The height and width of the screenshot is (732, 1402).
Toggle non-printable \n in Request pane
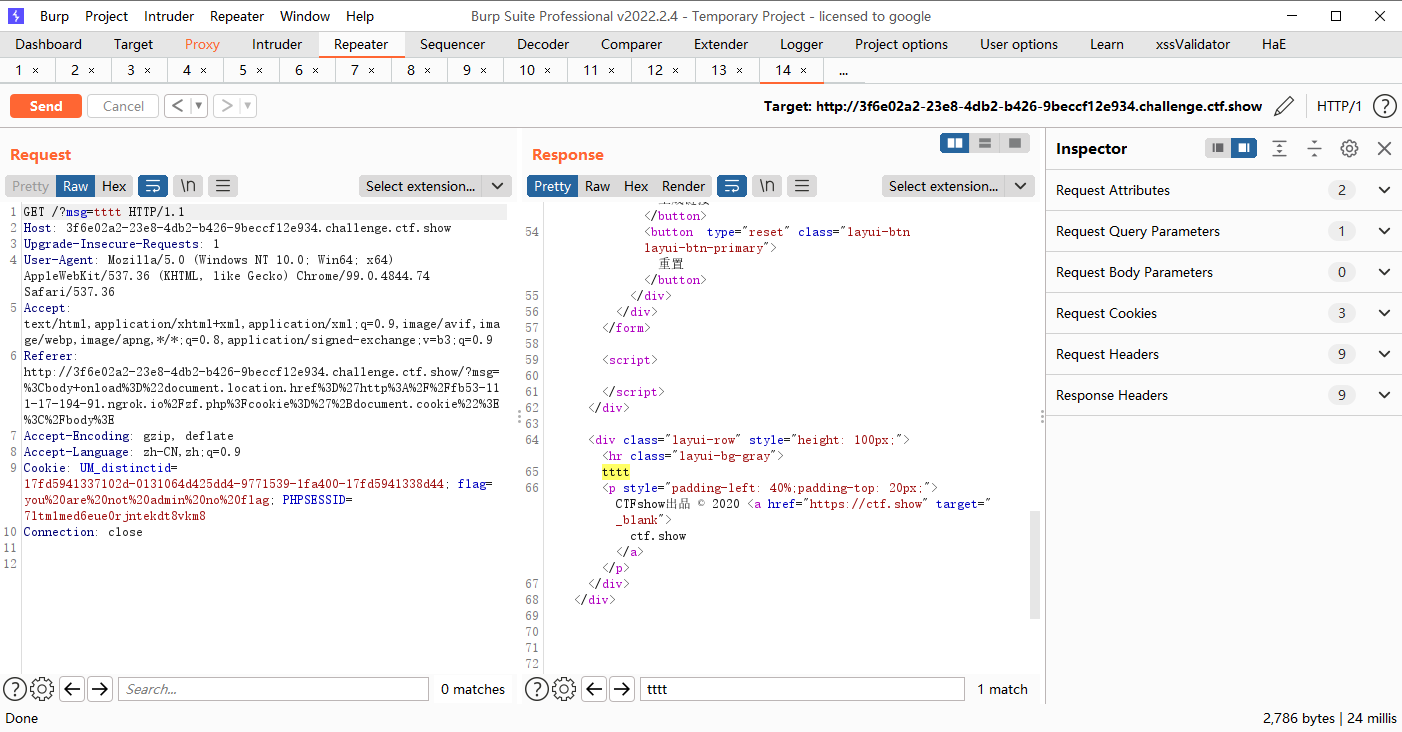pyautogui.click(x=188, y=186)
